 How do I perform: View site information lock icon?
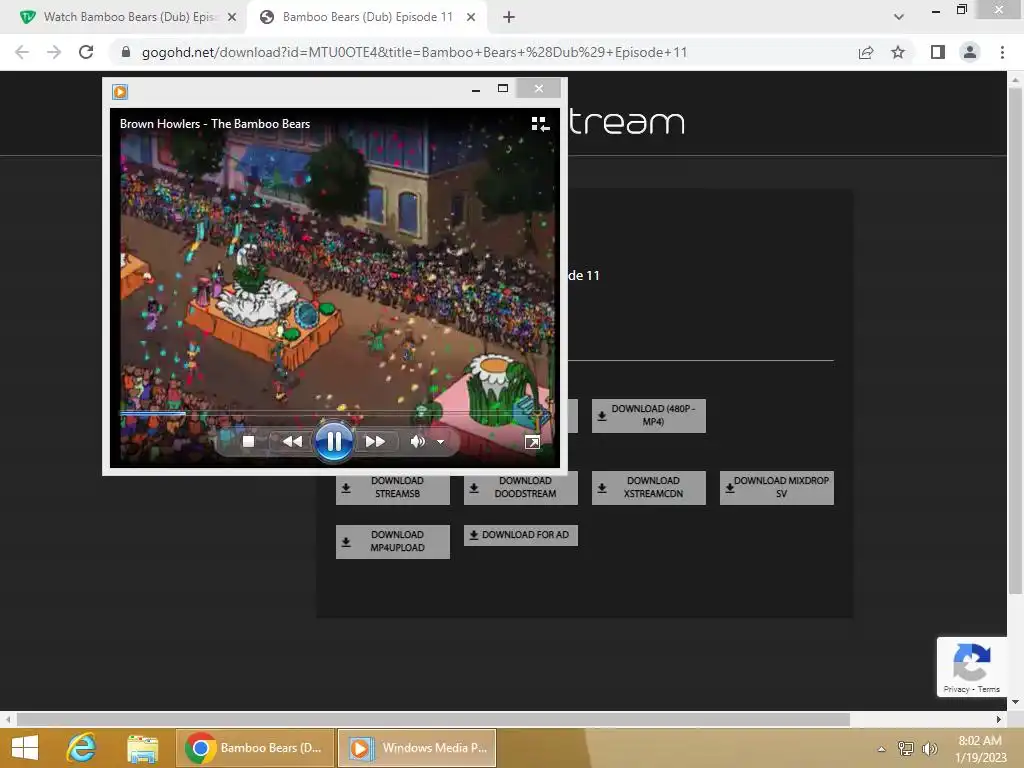pos(125,52)
